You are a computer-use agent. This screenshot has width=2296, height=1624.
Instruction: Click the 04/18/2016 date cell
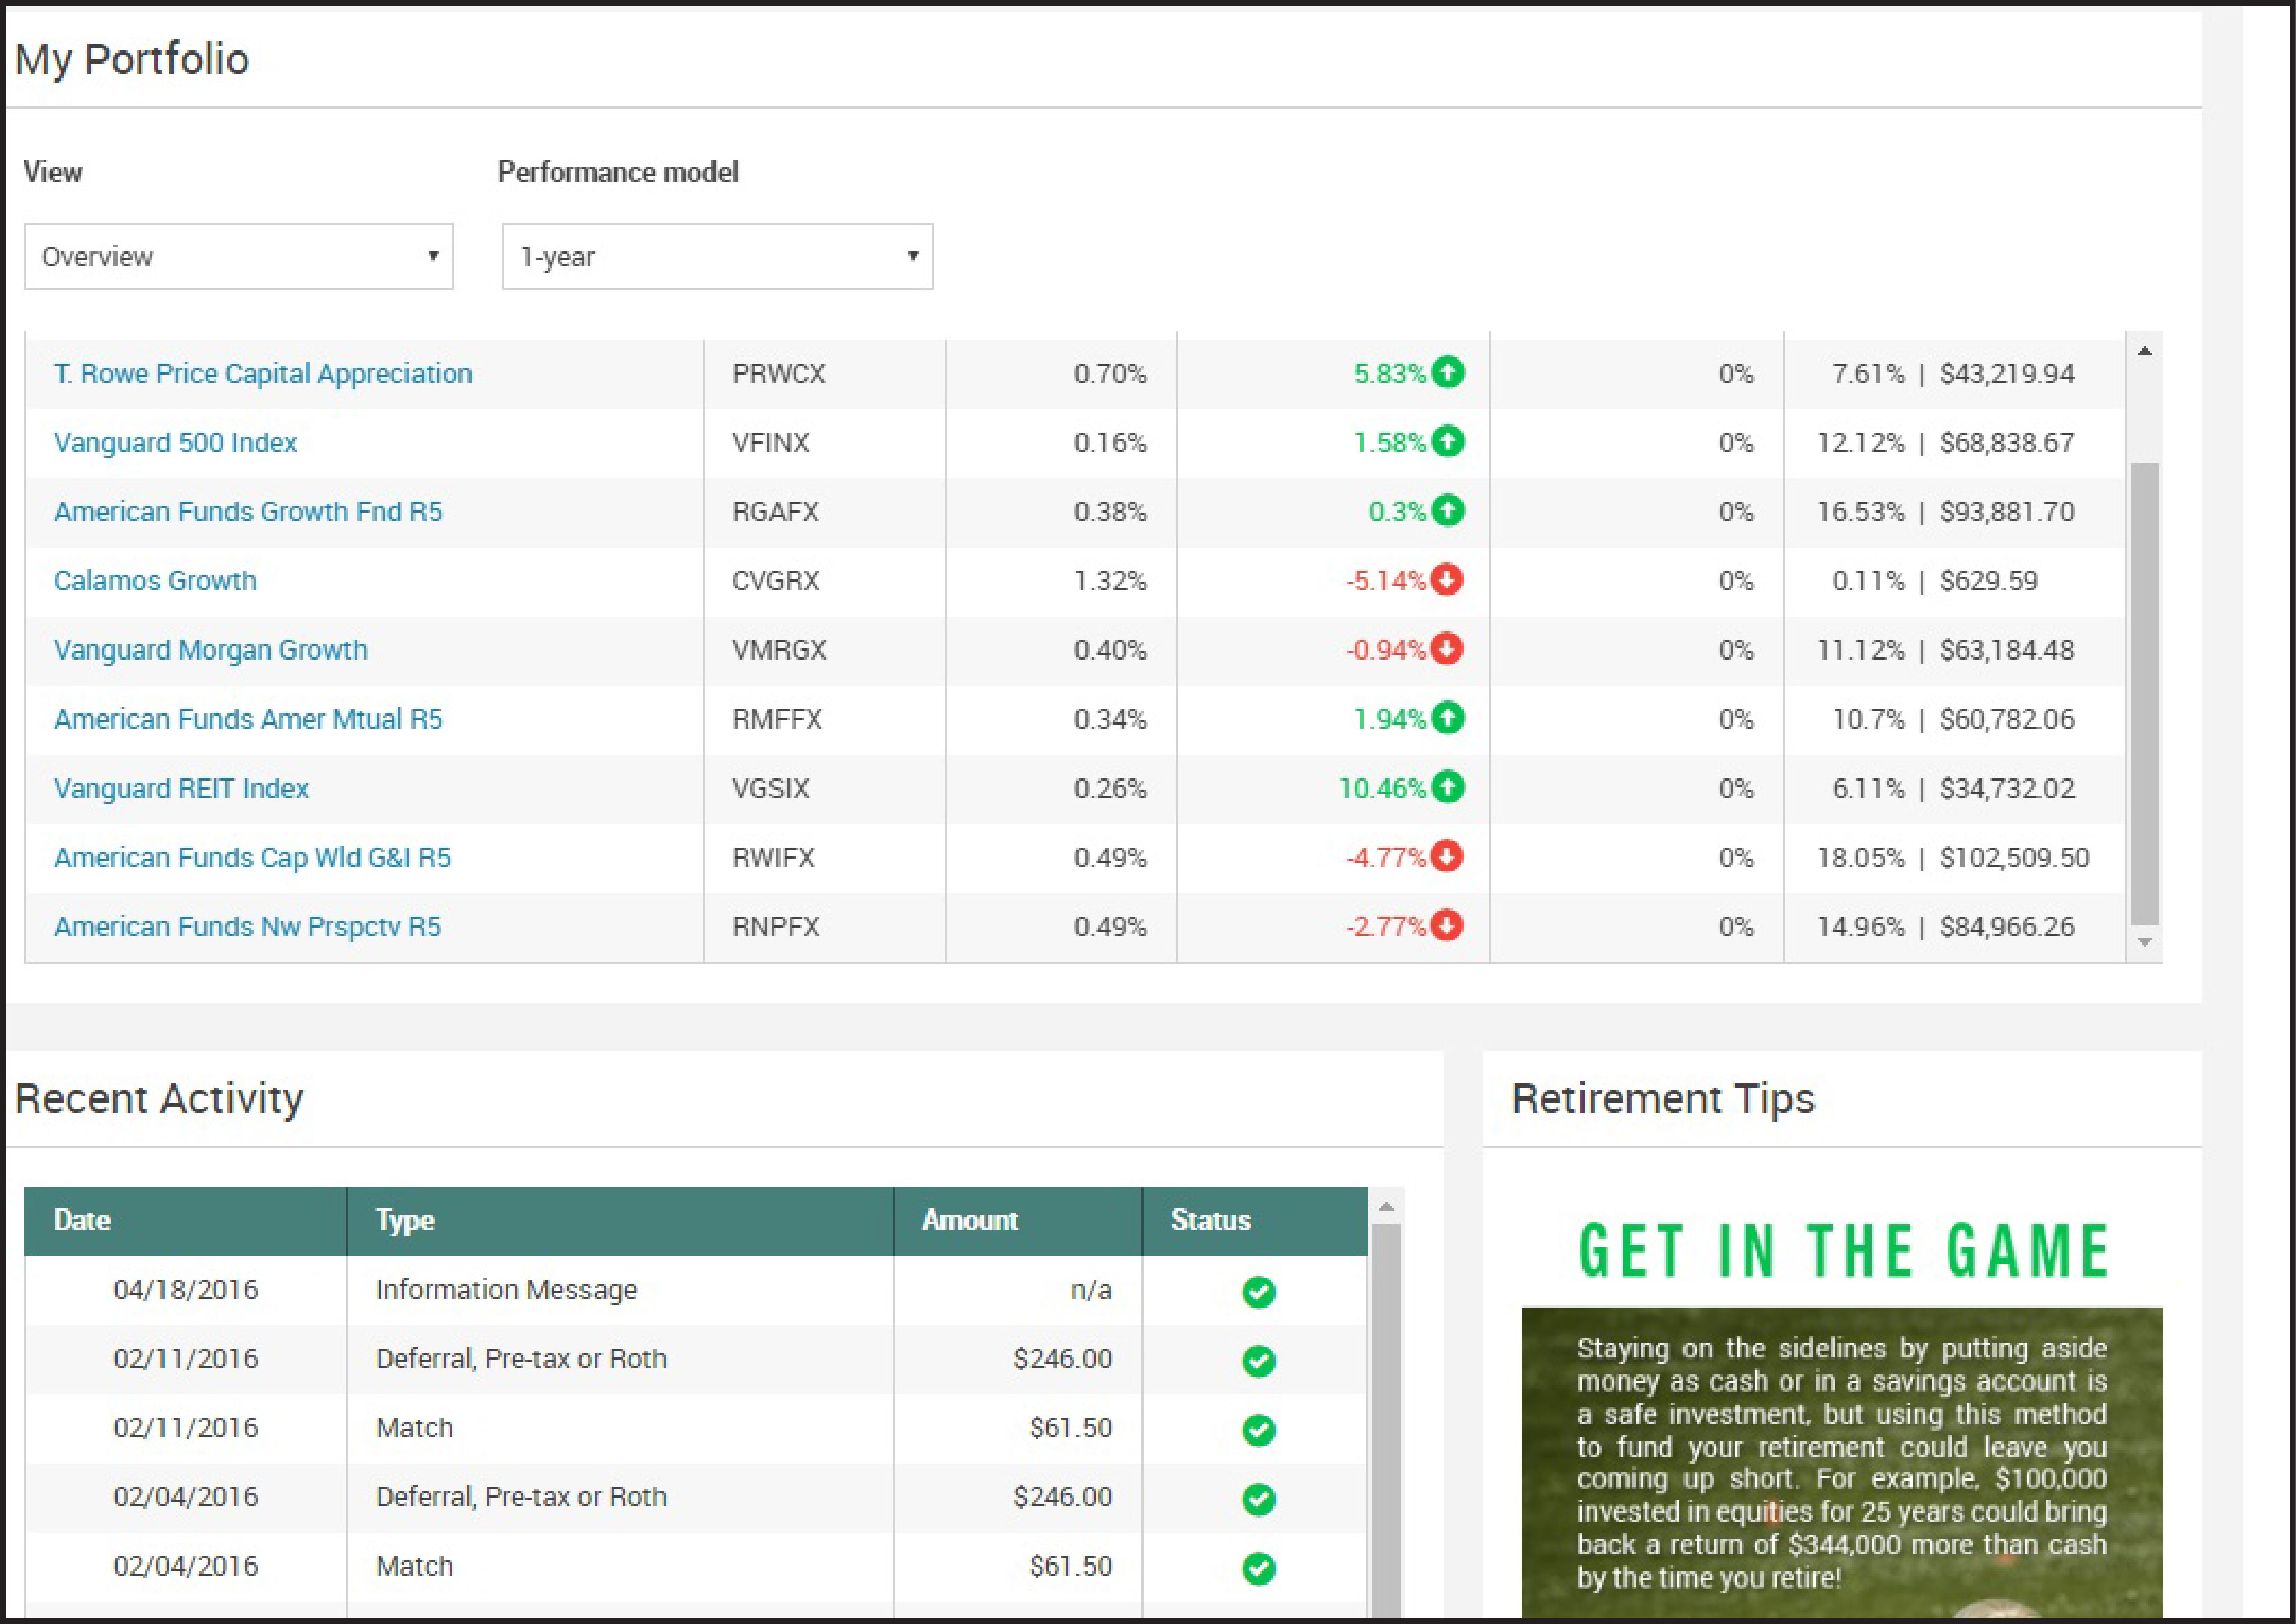click(x=186, y=1290)
